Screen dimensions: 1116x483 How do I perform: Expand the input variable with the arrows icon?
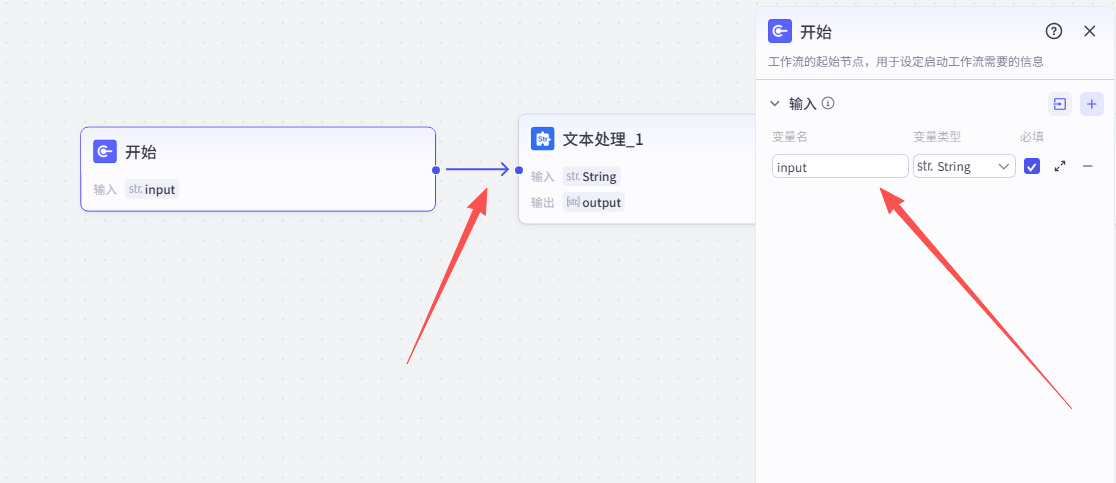(1060, 166)
